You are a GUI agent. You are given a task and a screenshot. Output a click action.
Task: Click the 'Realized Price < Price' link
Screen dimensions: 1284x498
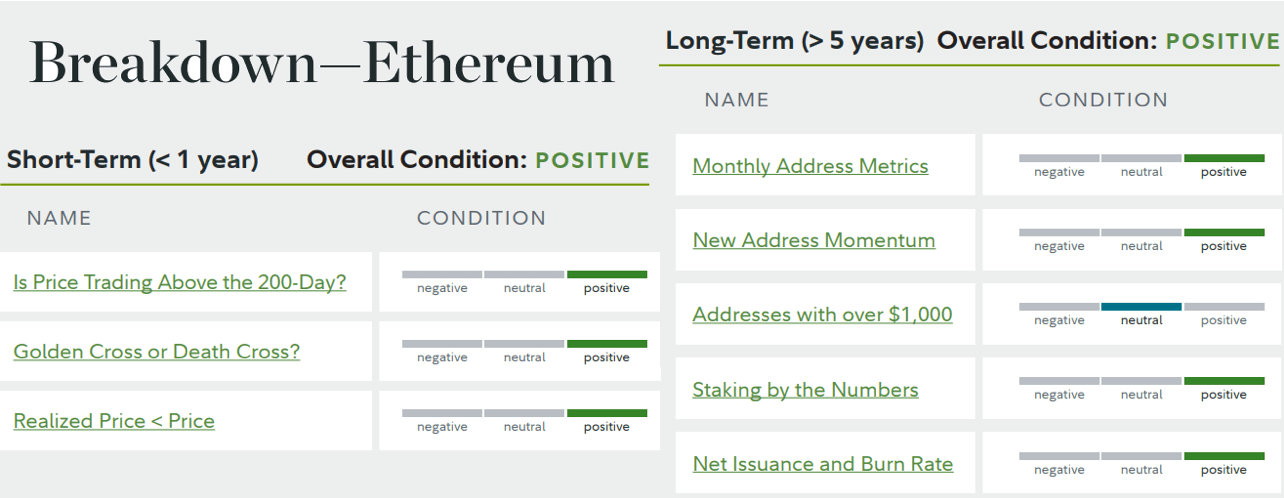pyautogui.click(x=114, y=421)
